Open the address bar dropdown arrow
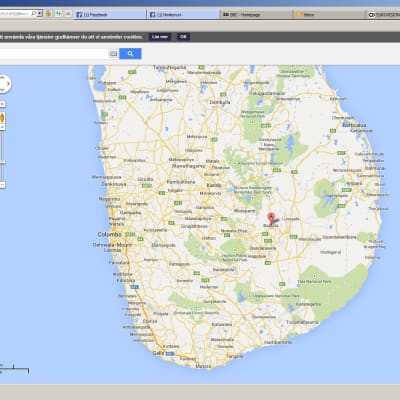400x400 pixels. [40, 13]
